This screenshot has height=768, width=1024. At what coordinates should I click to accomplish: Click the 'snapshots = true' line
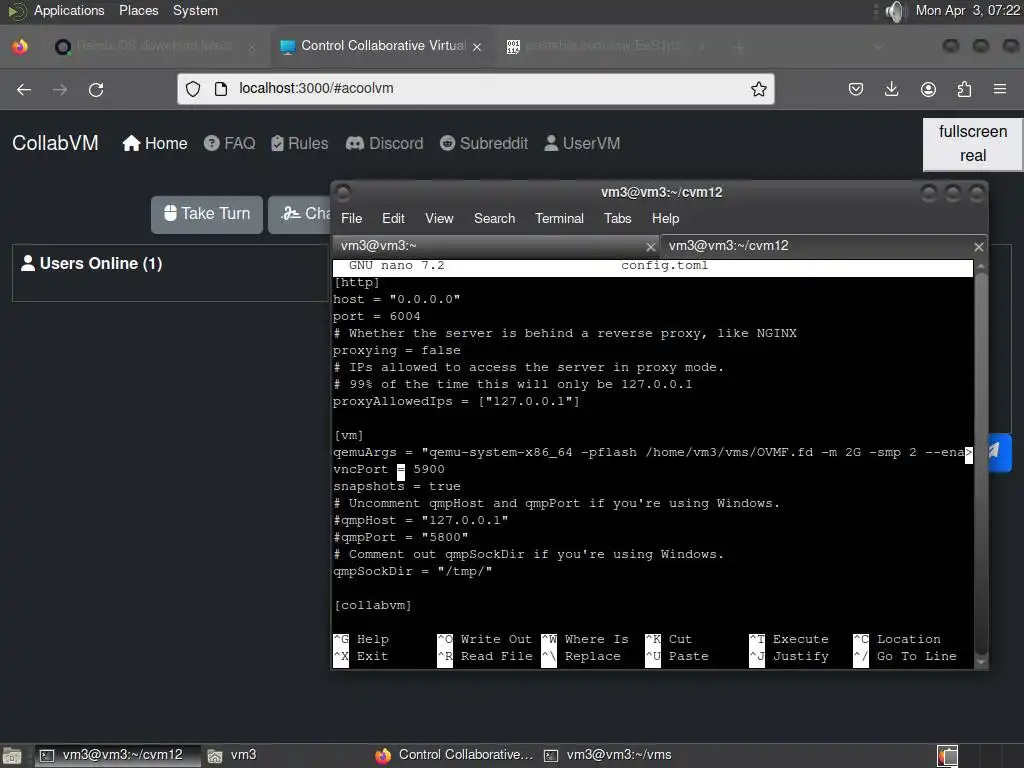pyautogui.click(x=396, y=487)
